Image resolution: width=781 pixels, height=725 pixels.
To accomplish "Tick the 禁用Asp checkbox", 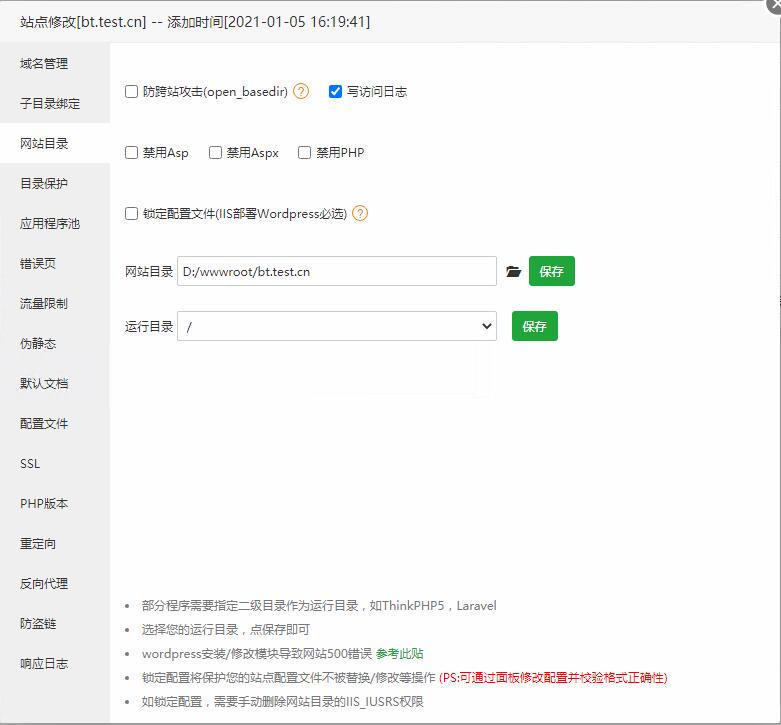I will [131, 152].
